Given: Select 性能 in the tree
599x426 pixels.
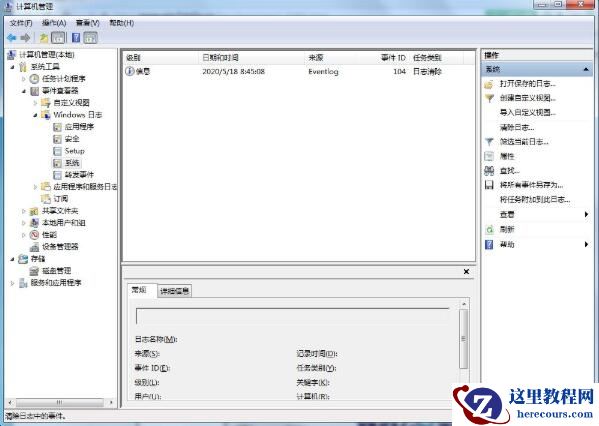Looking at the screenshot, I should point(49,235).
